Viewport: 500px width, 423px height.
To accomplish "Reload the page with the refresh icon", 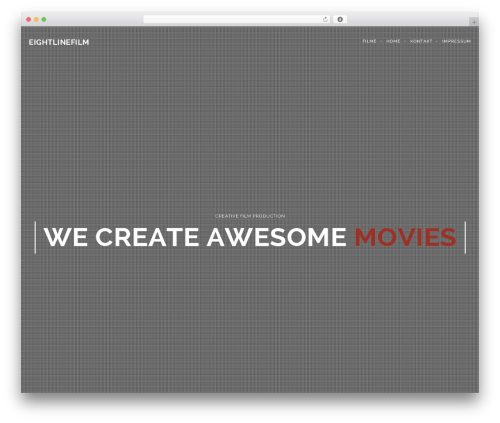I will point(325,19).
